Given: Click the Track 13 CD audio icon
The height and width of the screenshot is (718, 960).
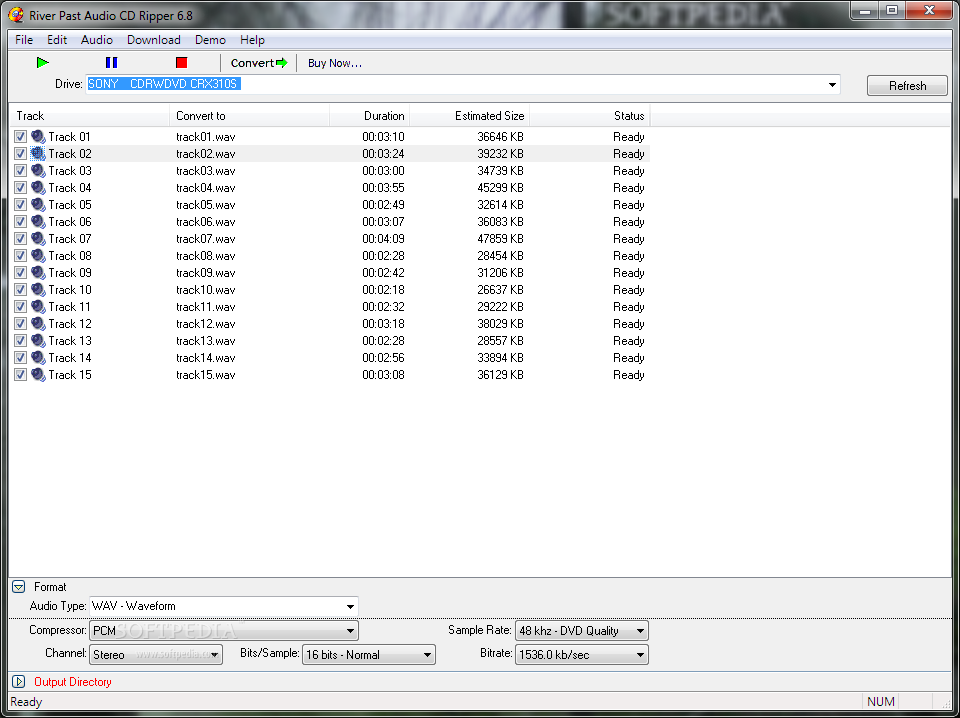Looking at the screenshot, I should pos(38,340).
